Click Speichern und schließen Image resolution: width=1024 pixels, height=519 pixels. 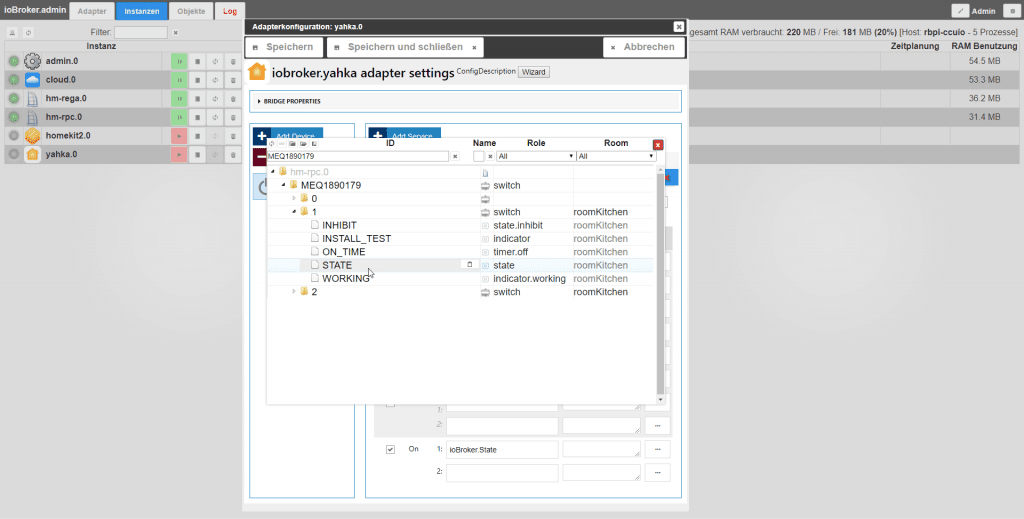point(406,47)
